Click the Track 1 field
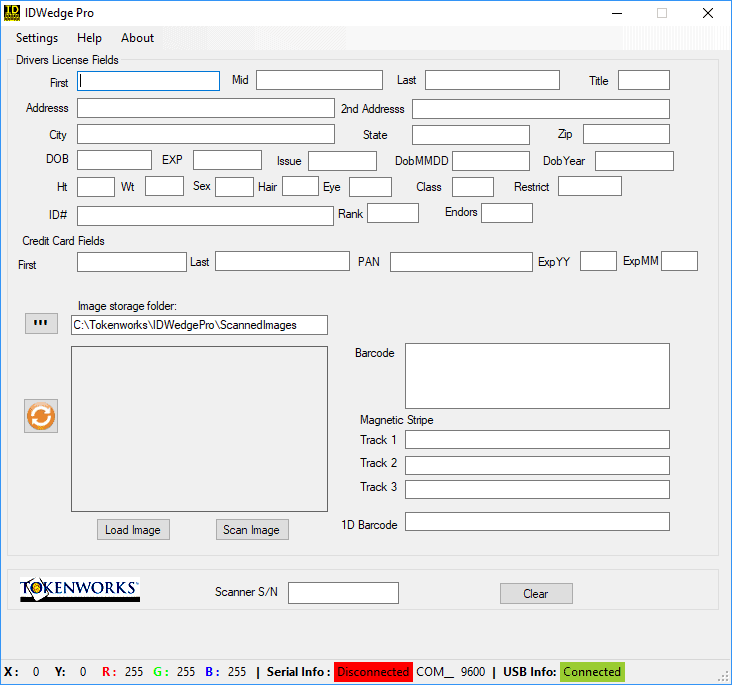Viewport: 732px width, 685px height. point(537,439)
